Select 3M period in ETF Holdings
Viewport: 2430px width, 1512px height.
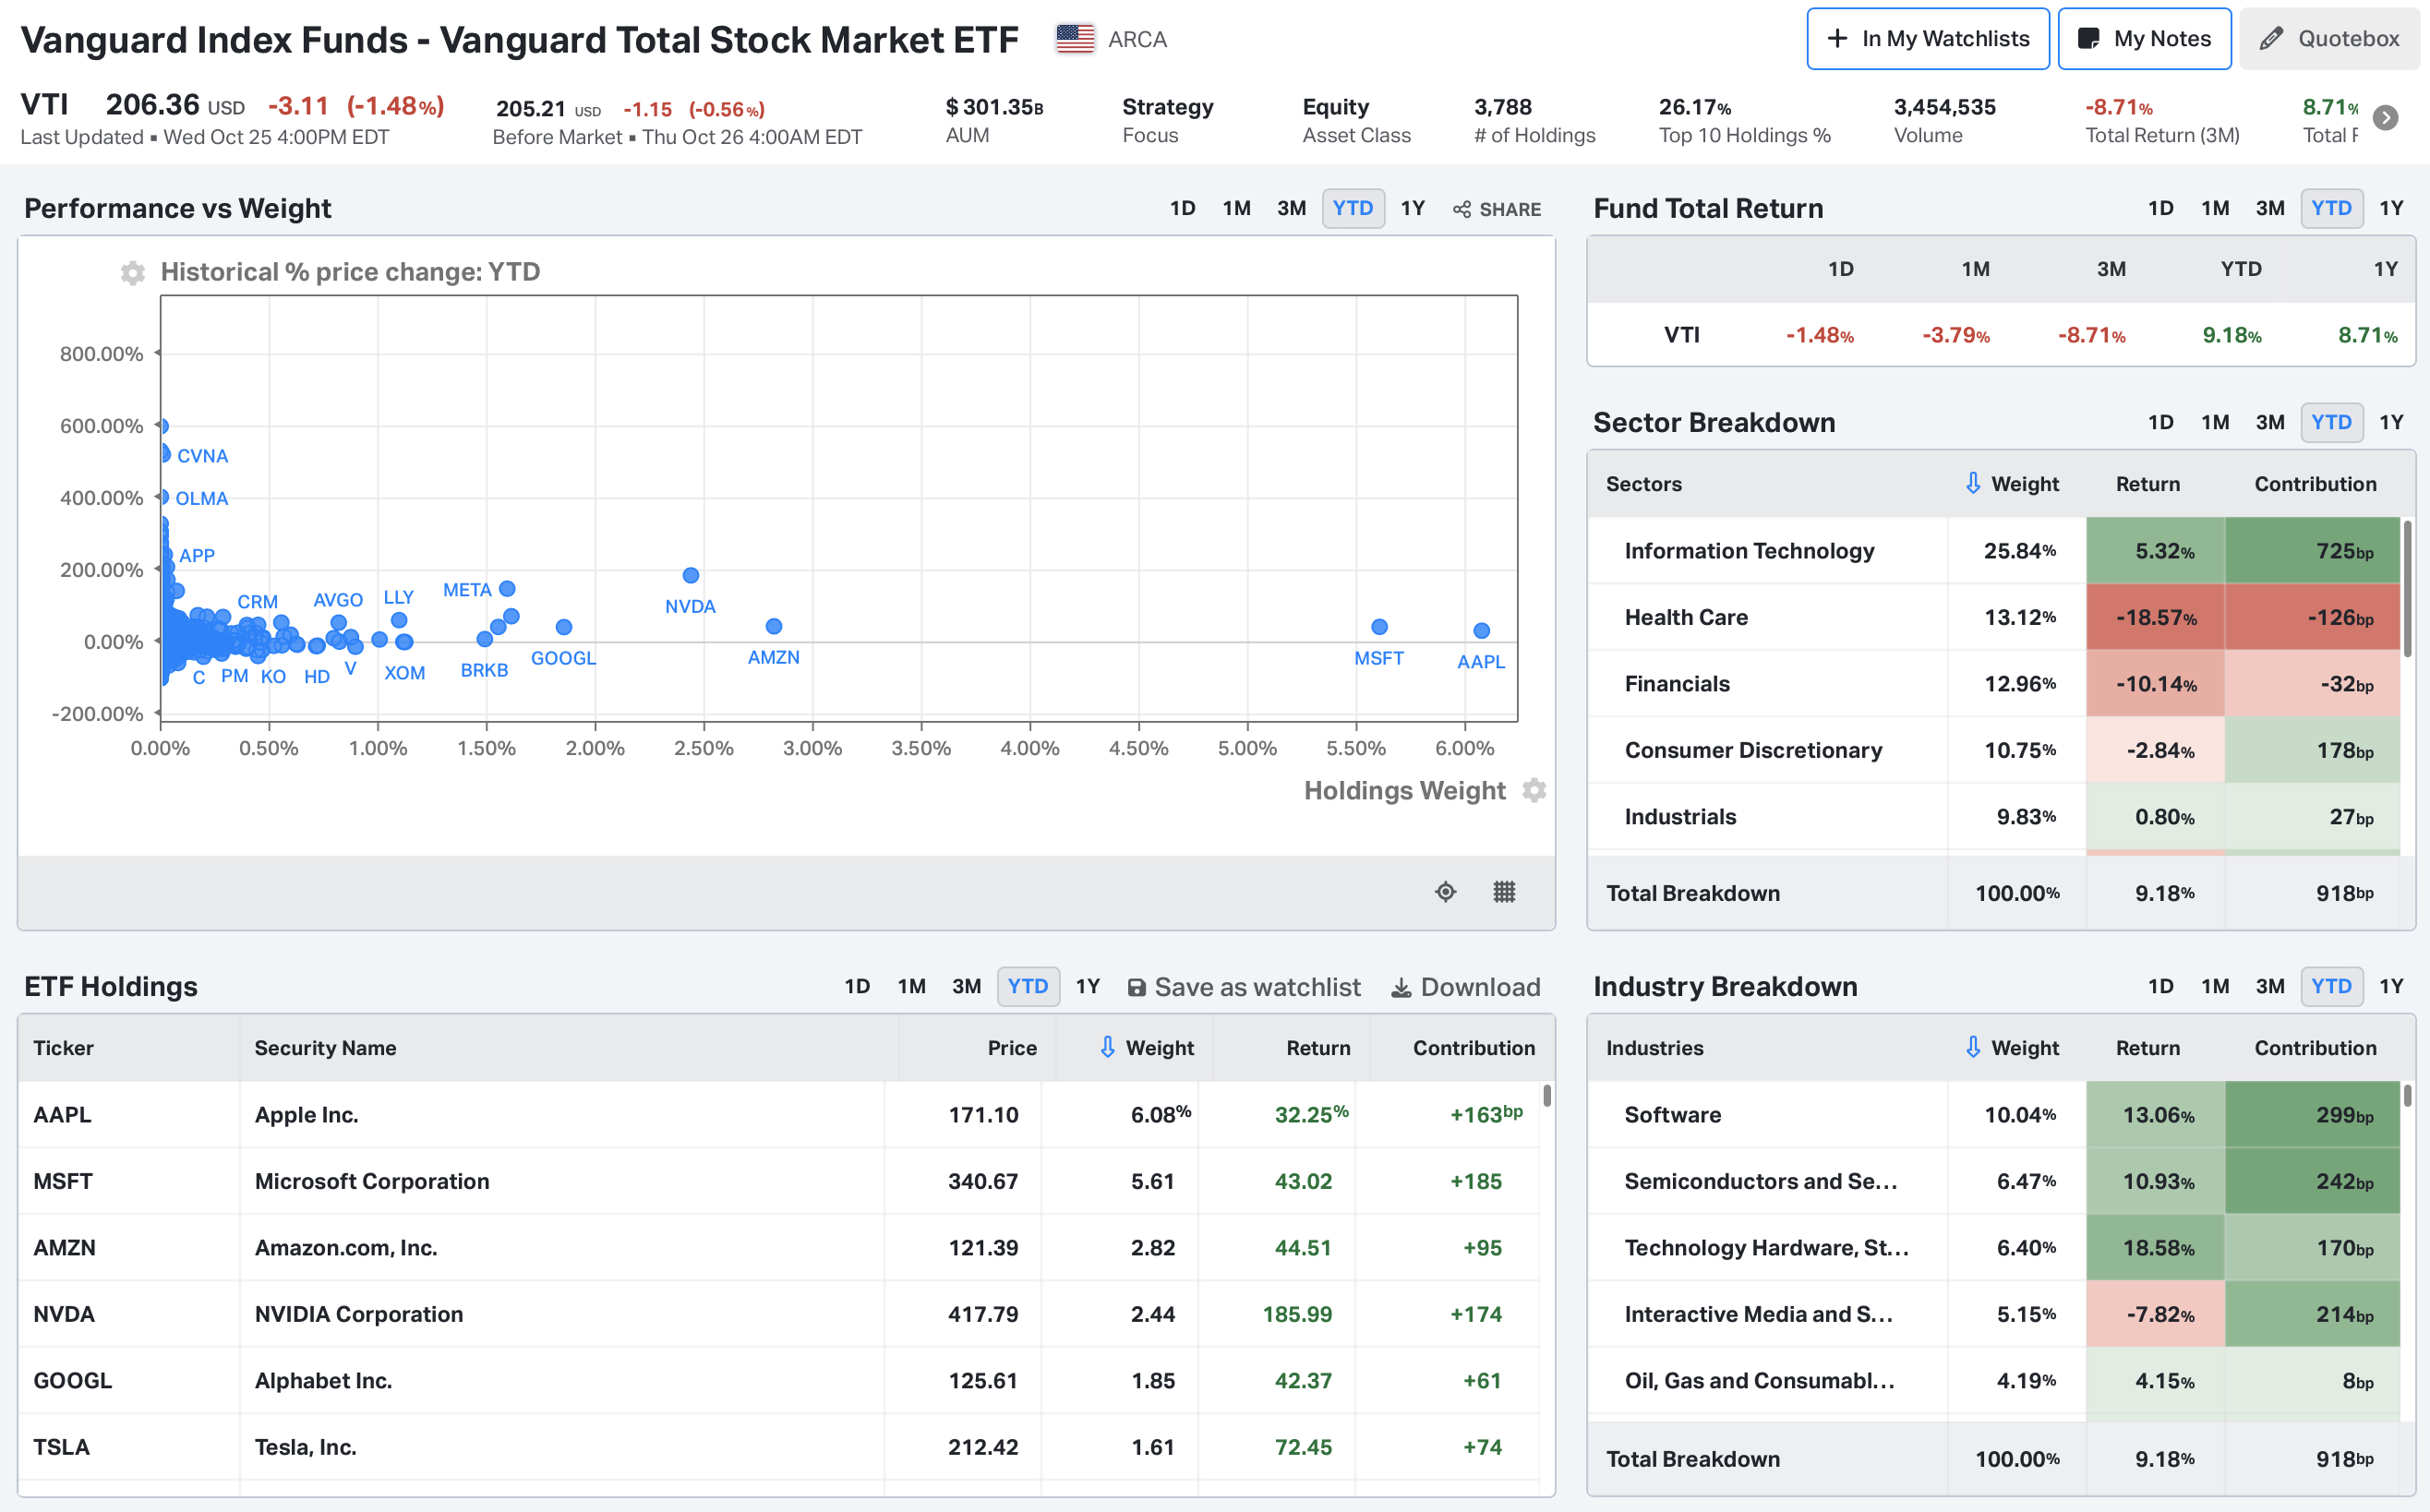(x=966, y=986)
